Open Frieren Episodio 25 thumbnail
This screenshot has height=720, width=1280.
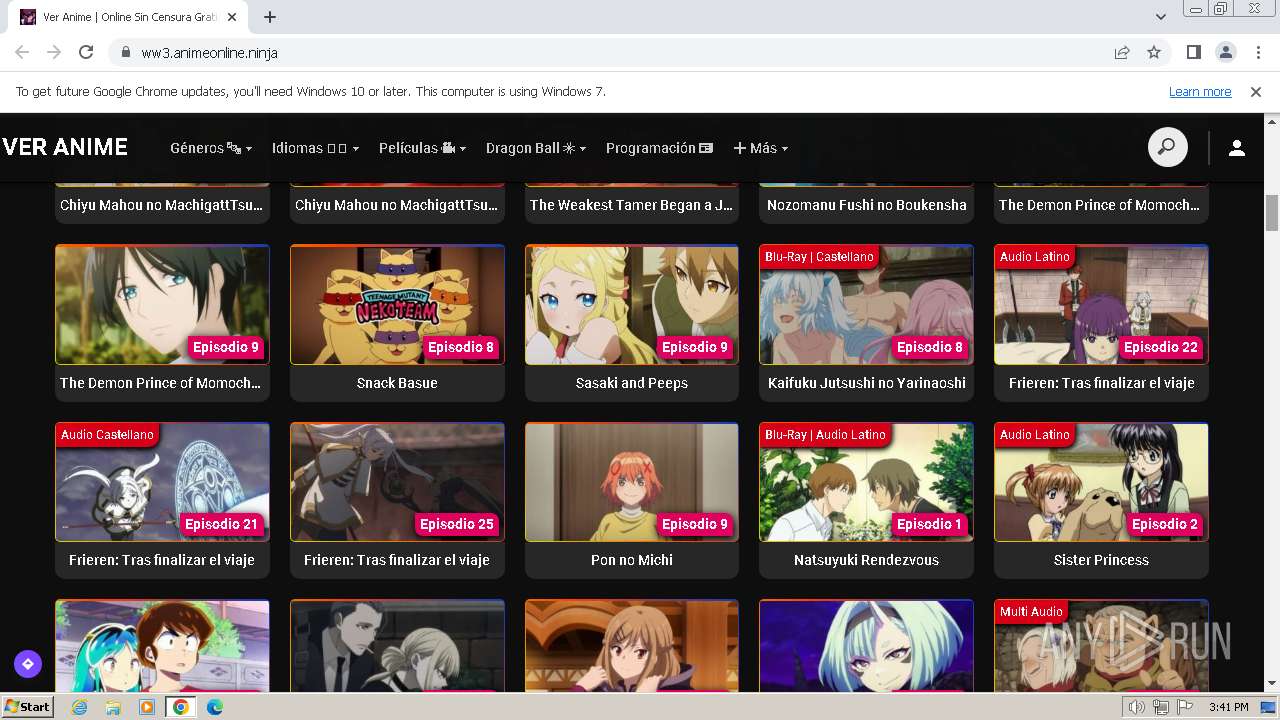397,482
